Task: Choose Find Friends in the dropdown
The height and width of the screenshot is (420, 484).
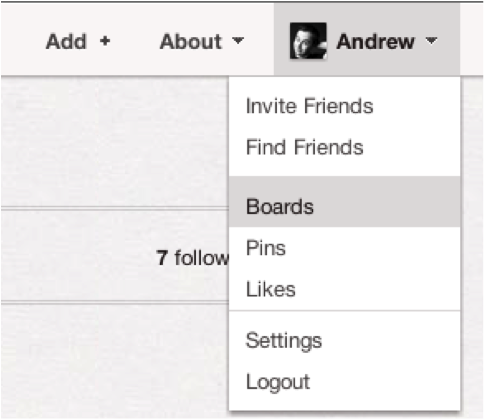Action: (x=304, y=147)
